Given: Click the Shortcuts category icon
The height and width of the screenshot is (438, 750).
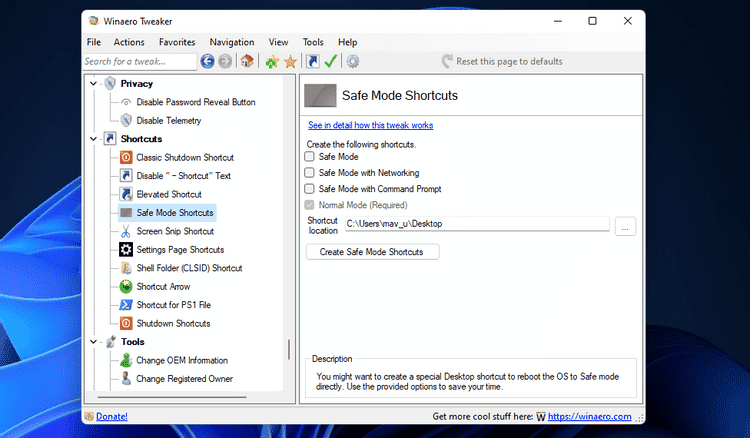Looking at the screenshot, I should click(x=110, y=139).
